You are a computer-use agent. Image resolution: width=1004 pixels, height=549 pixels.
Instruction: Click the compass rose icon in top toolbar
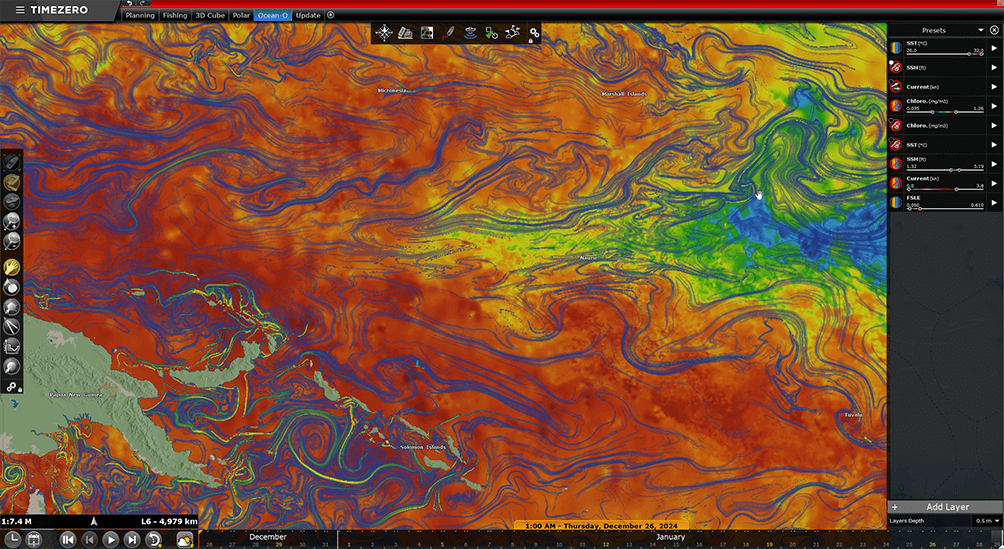384,33
